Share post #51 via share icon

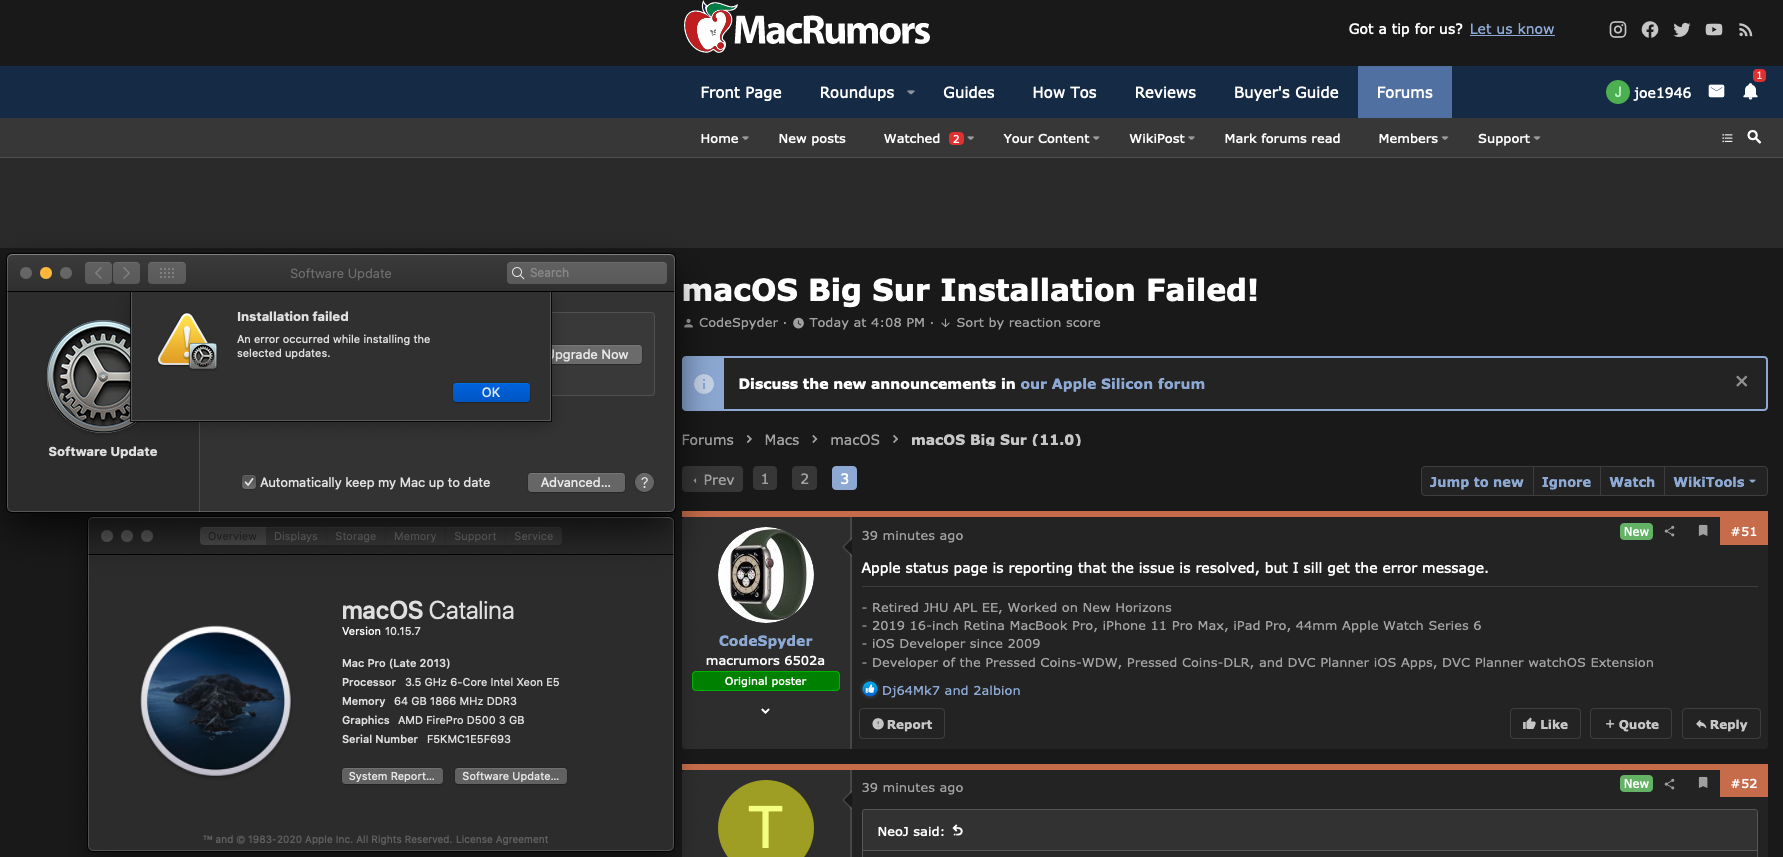[1669, 531]
